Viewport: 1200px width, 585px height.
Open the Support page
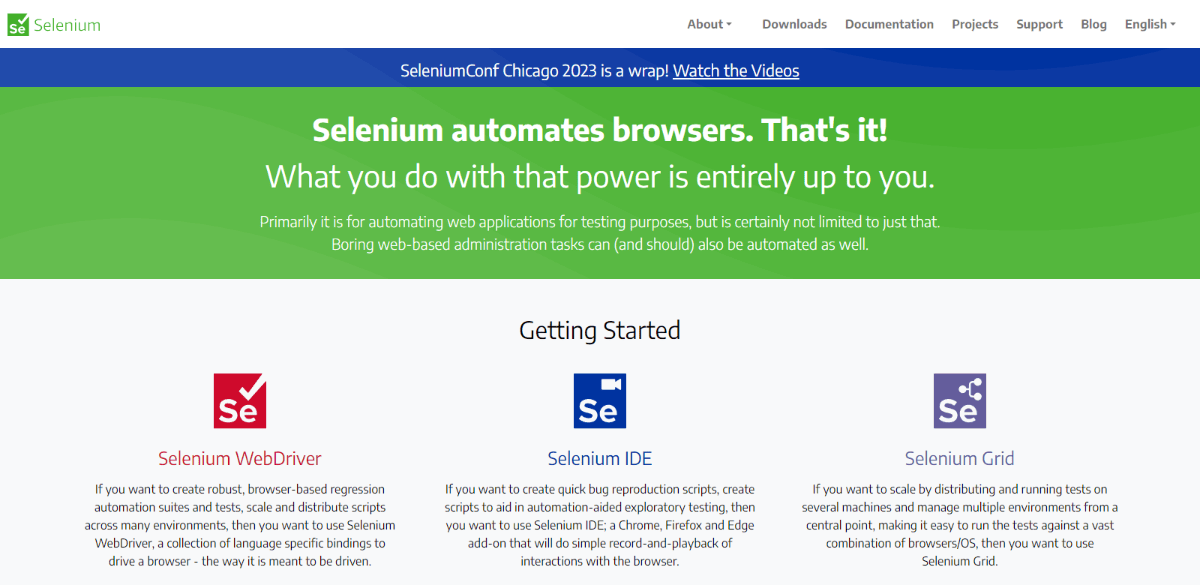(x=1039, y=24)
